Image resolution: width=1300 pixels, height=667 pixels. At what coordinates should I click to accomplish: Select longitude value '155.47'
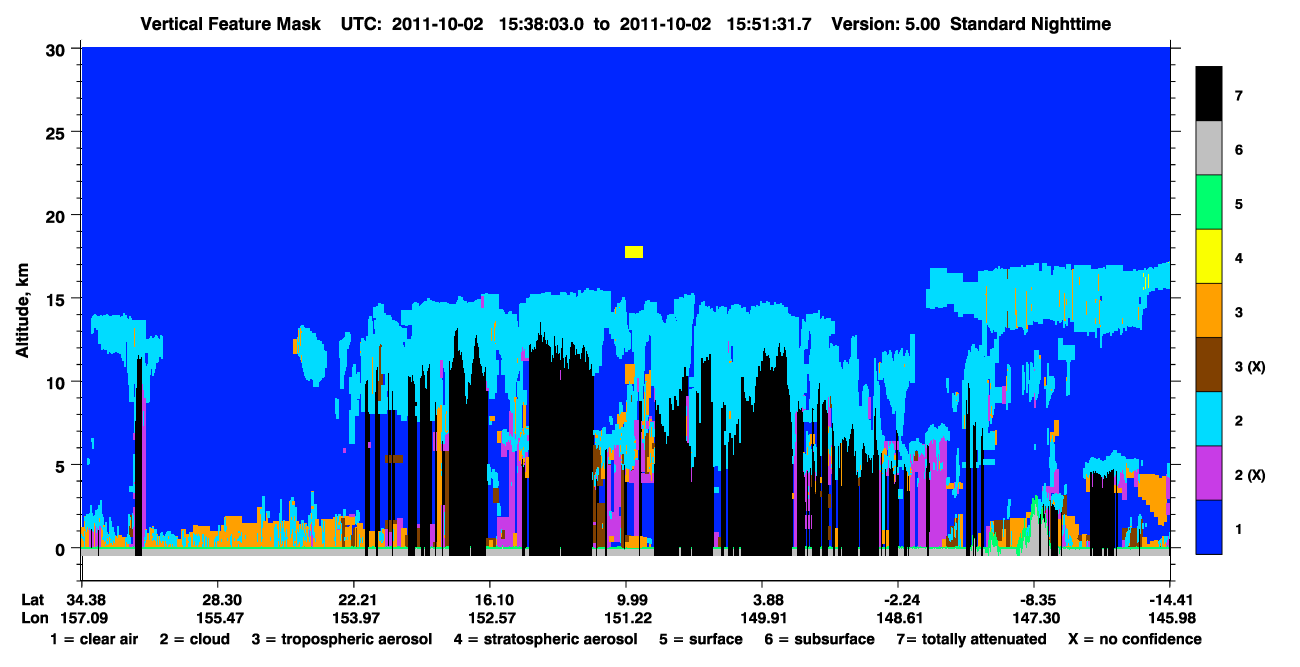(x=218, y=619)
